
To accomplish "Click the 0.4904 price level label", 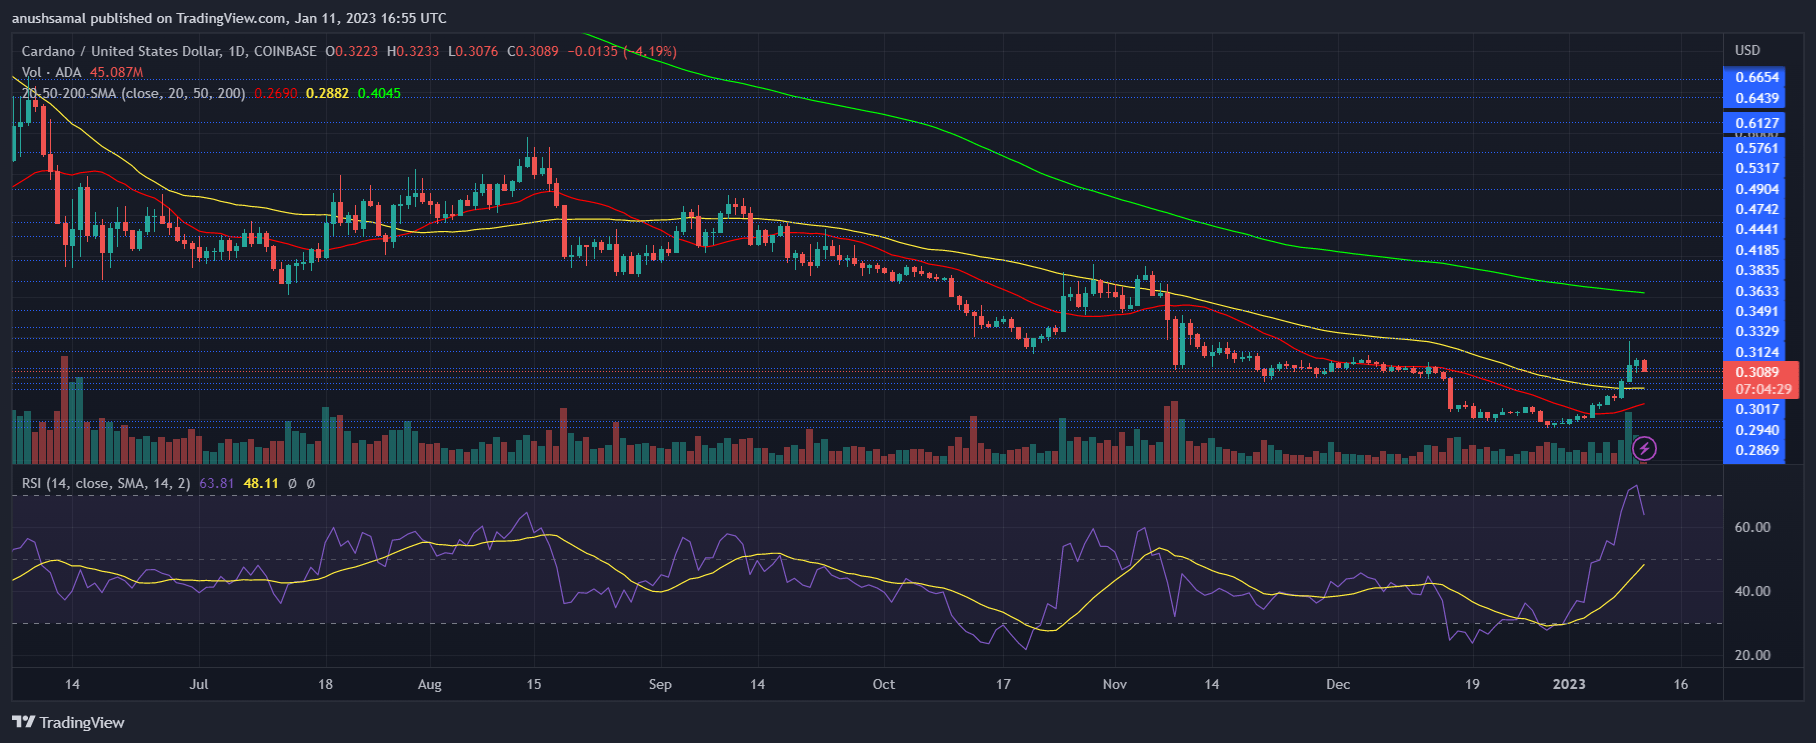I will coord(1757,189).
